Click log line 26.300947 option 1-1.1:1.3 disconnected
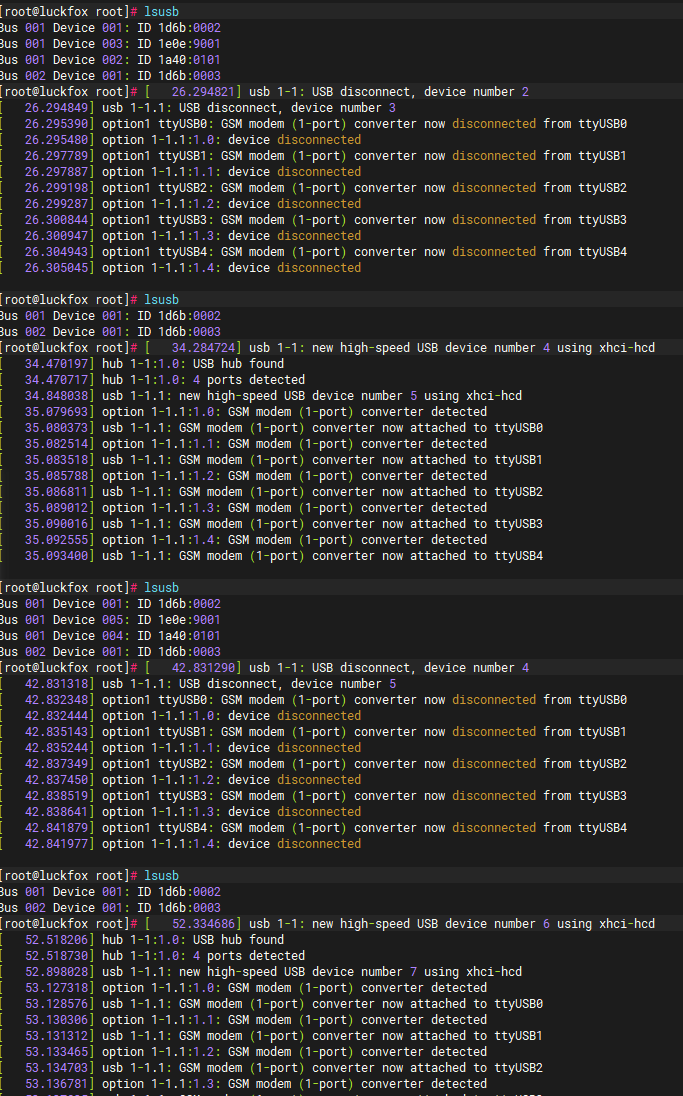The width and height of the screenshot is (683, 1096). (x=181, y=236)
